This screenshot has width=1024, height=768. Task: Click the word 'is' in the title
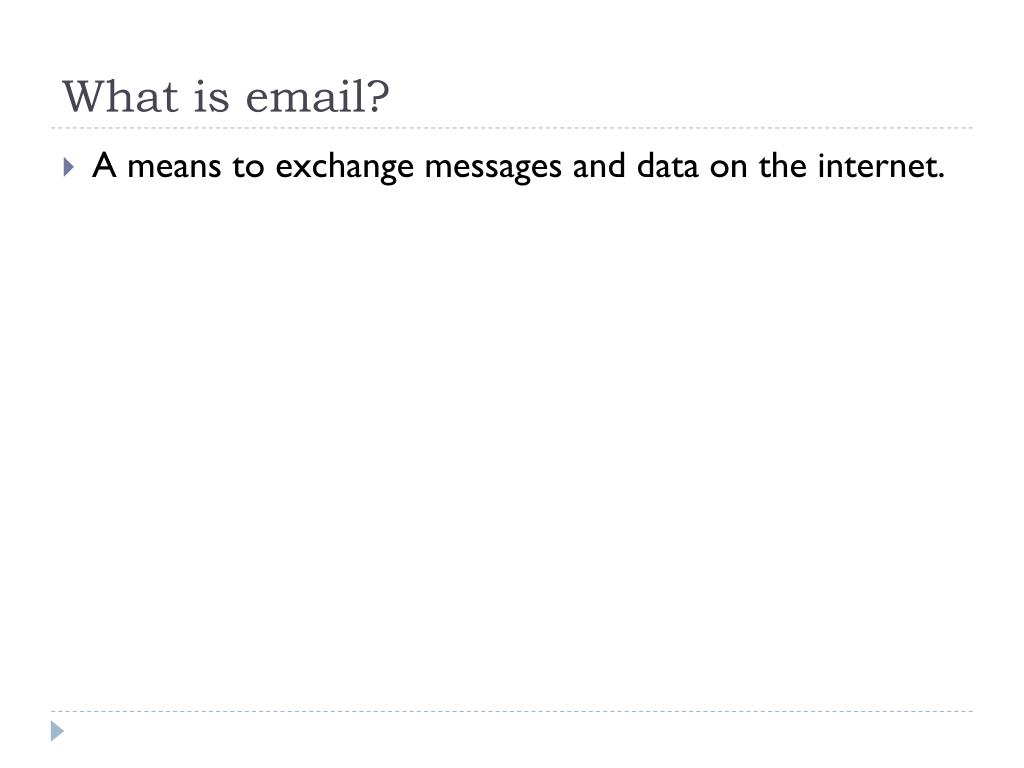coord(212,97)
